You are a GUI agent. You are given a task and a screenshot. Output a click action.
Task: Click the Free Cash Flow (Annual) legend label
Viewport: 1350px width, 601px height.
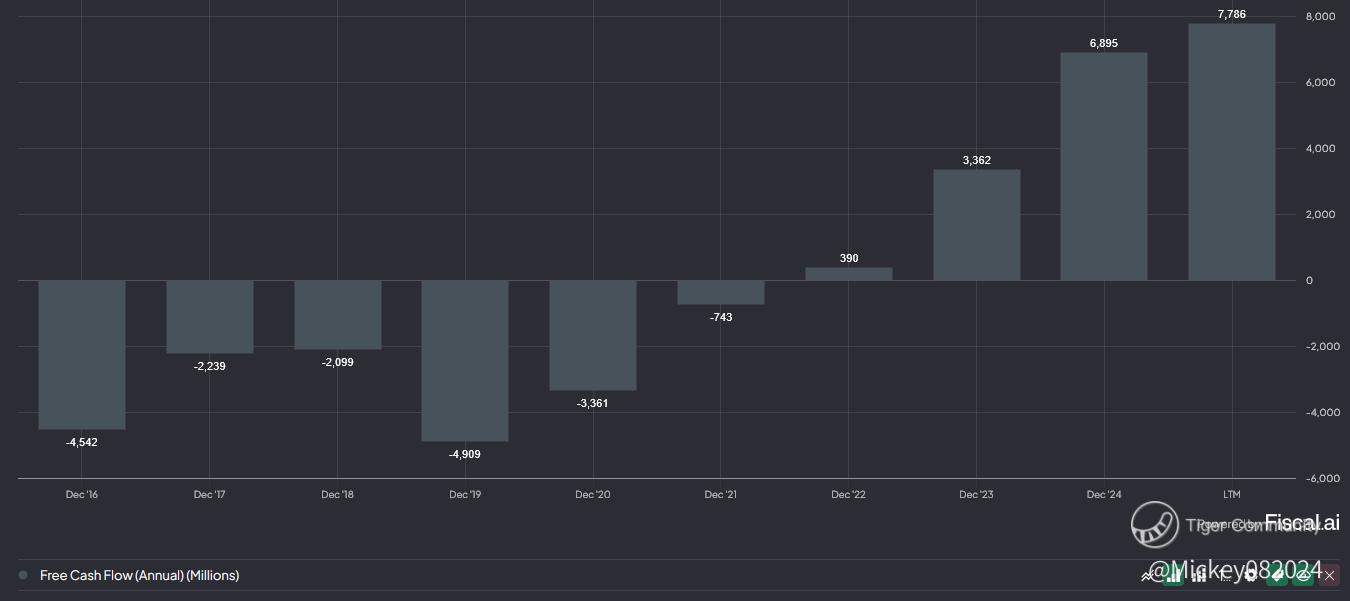pos(139,575)
